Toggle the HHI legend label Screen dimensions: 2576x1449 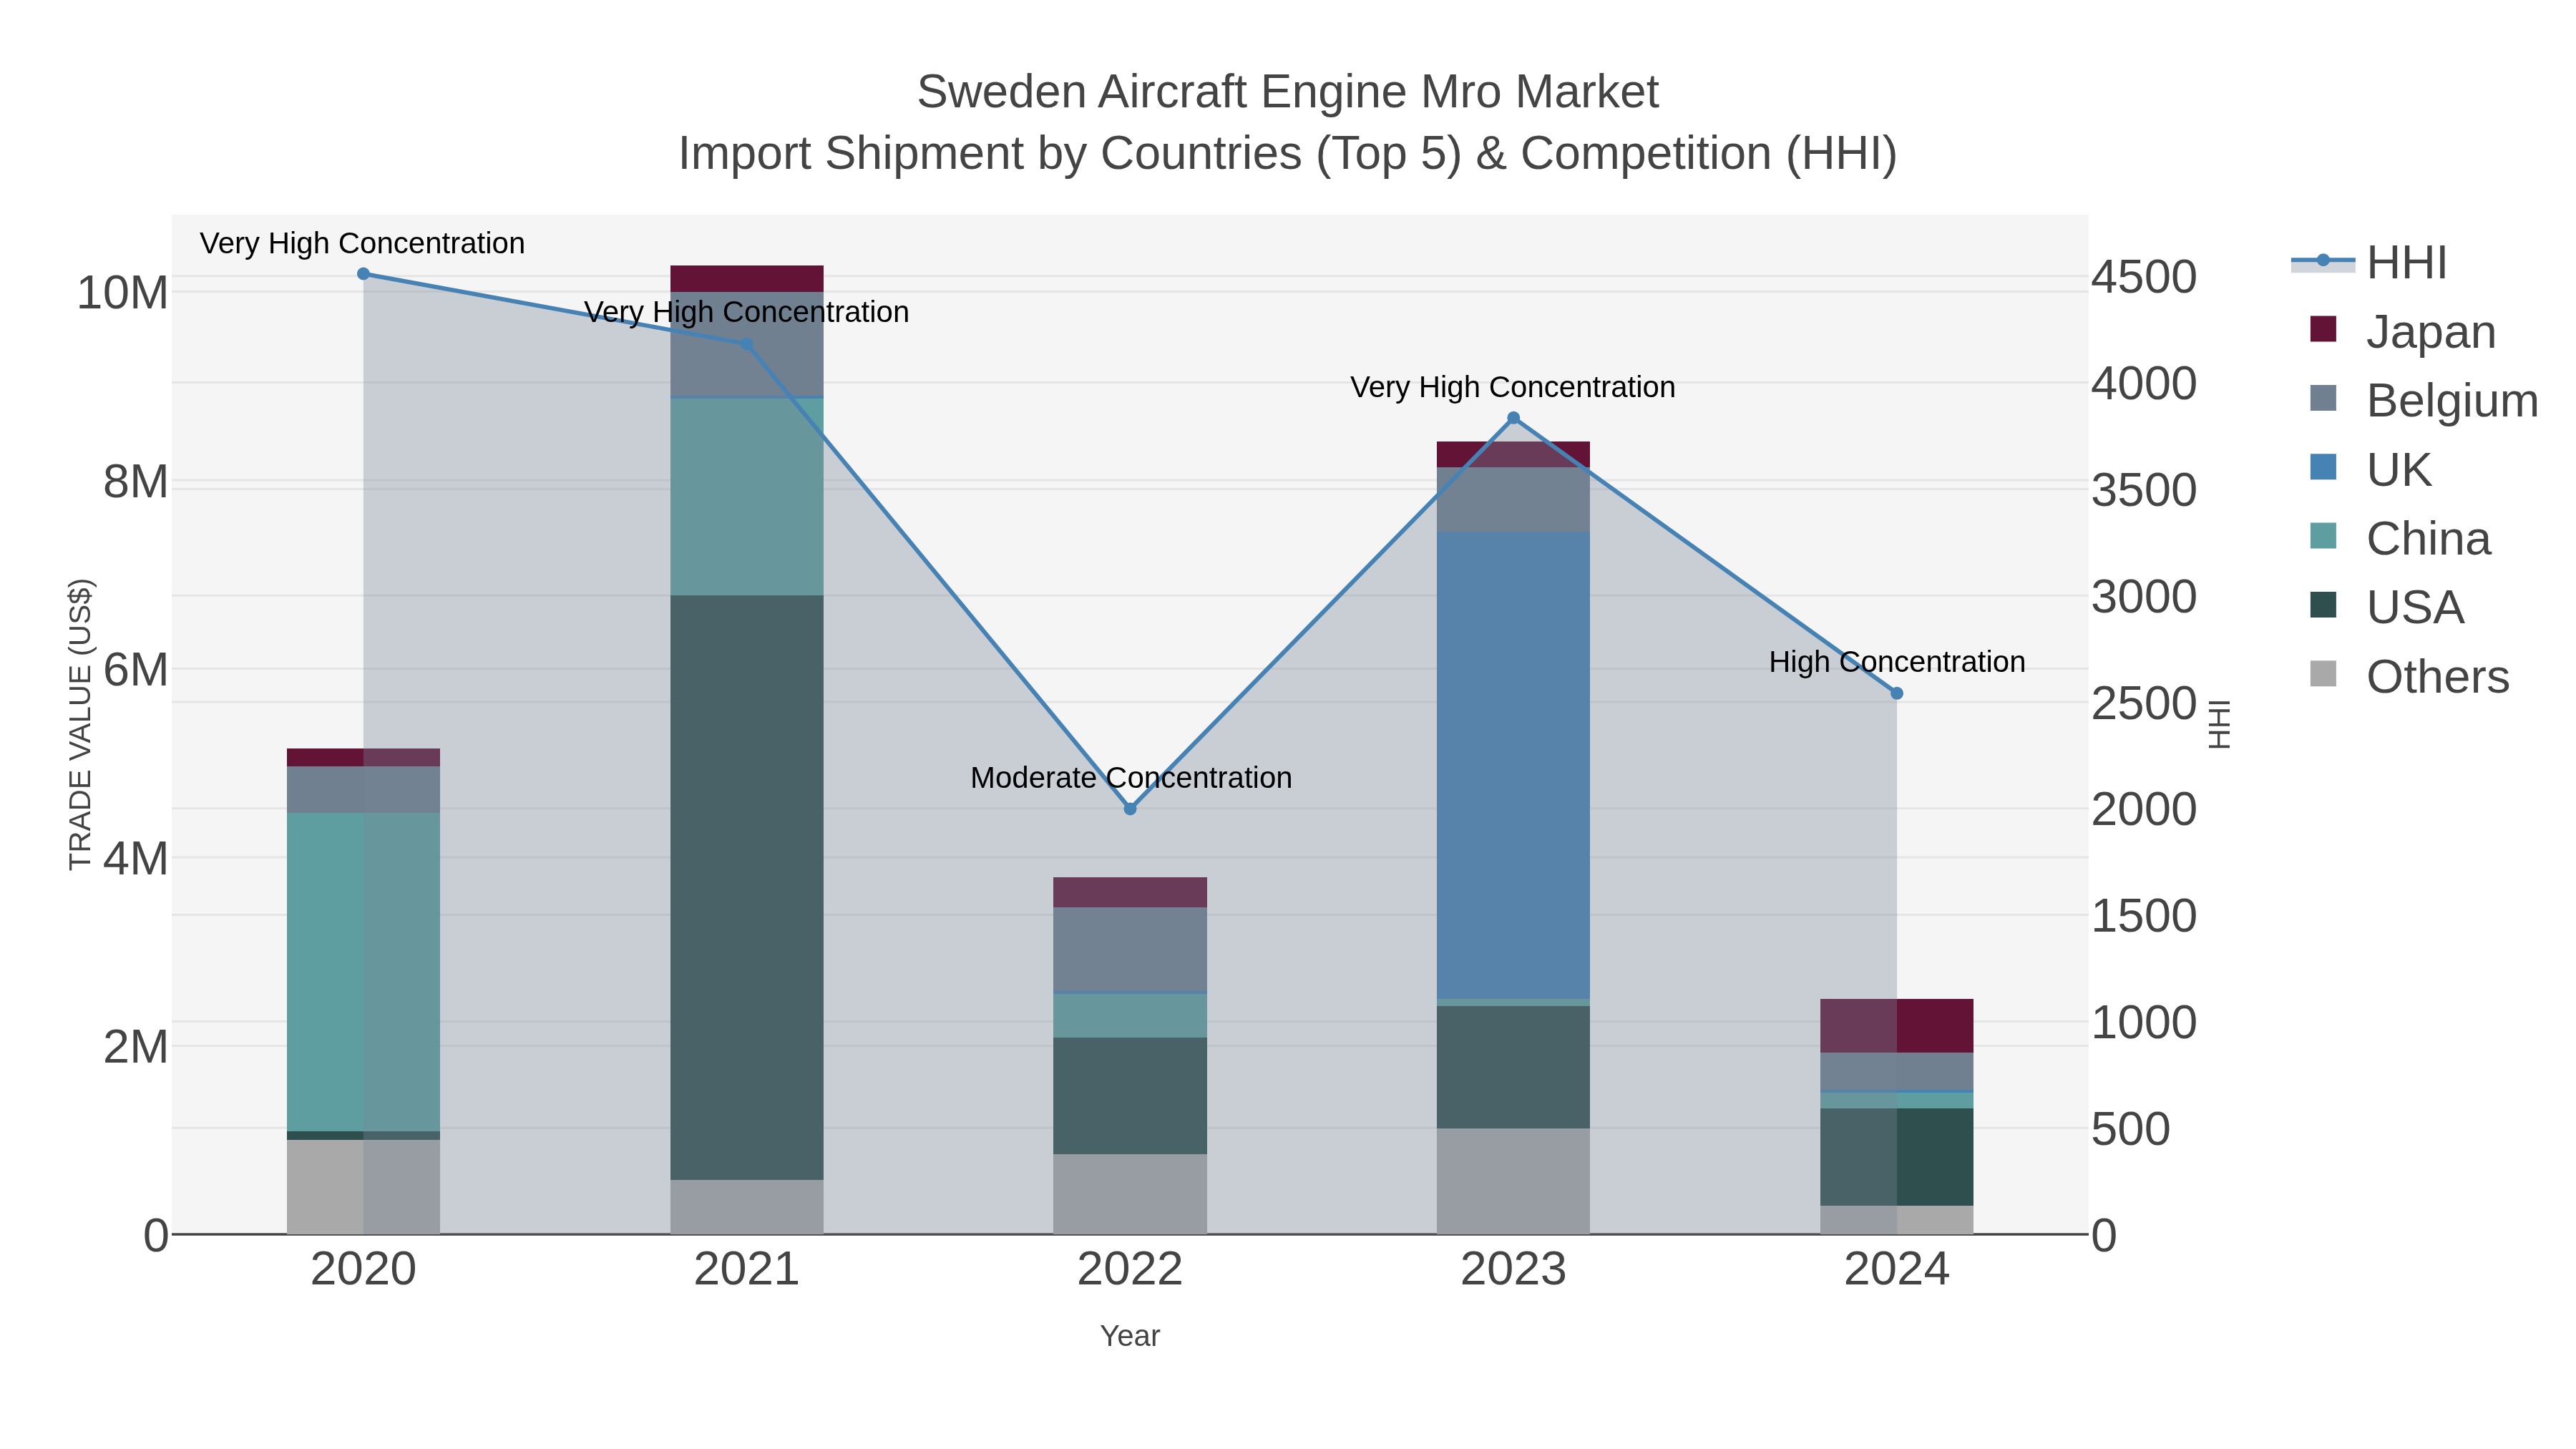point(2407,262)
